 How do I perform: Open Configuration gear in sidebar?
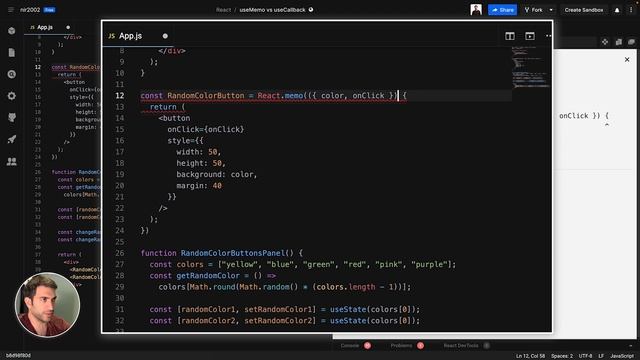(x=12, y=96)
